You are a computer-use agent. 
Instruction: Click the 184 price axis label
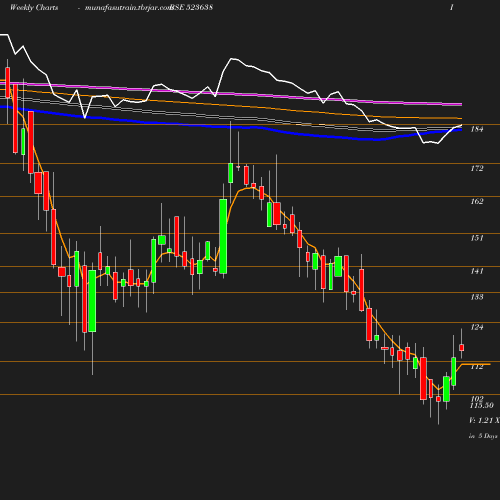tap(477, 129)
